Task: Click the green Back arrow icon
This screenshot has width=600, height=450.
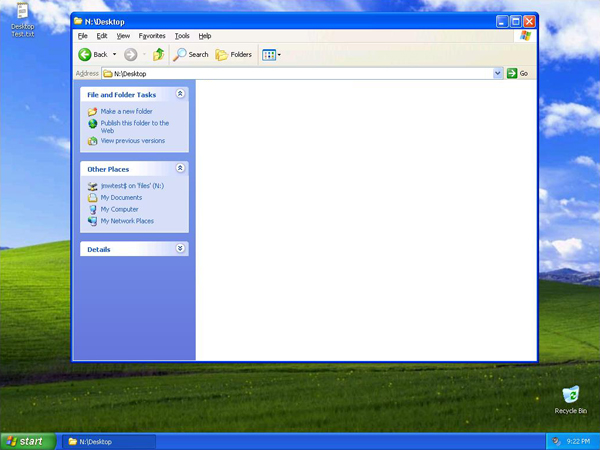Action: 85,55
